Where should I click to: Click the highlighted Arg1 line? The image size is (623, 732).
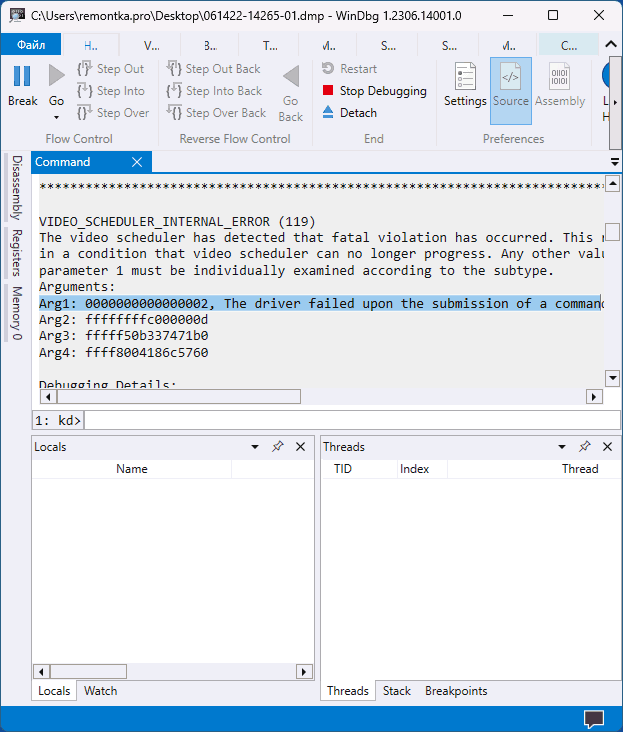pyautogui.click(x=321, y=303)
